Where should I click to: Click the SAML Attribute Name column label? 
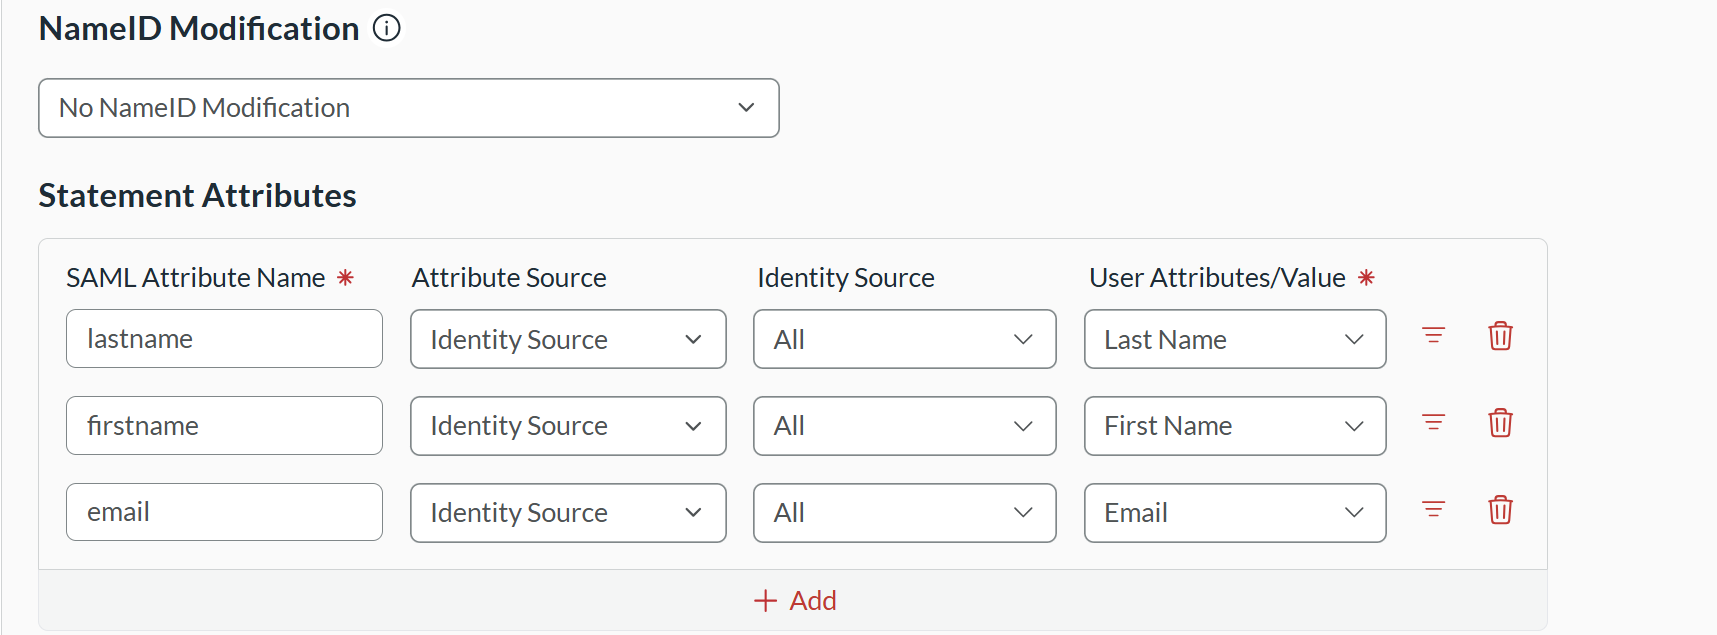[196, 277]
